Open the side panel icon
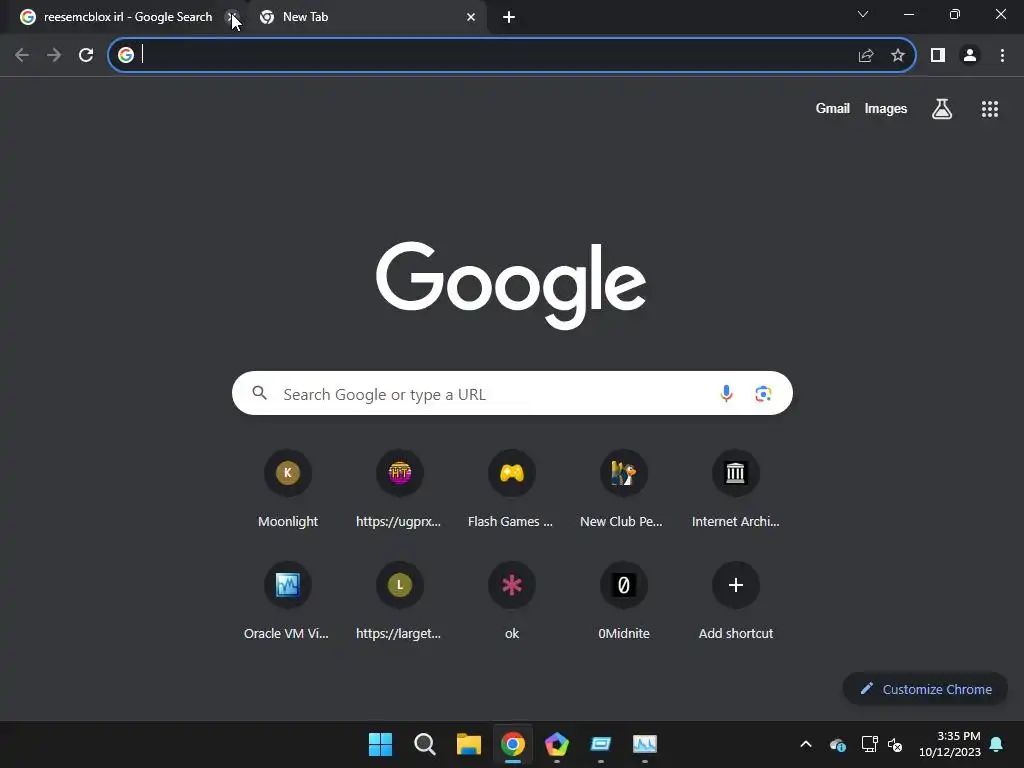Image resolution: width=1024 pixels, height=768 pixels. (938, 56)
